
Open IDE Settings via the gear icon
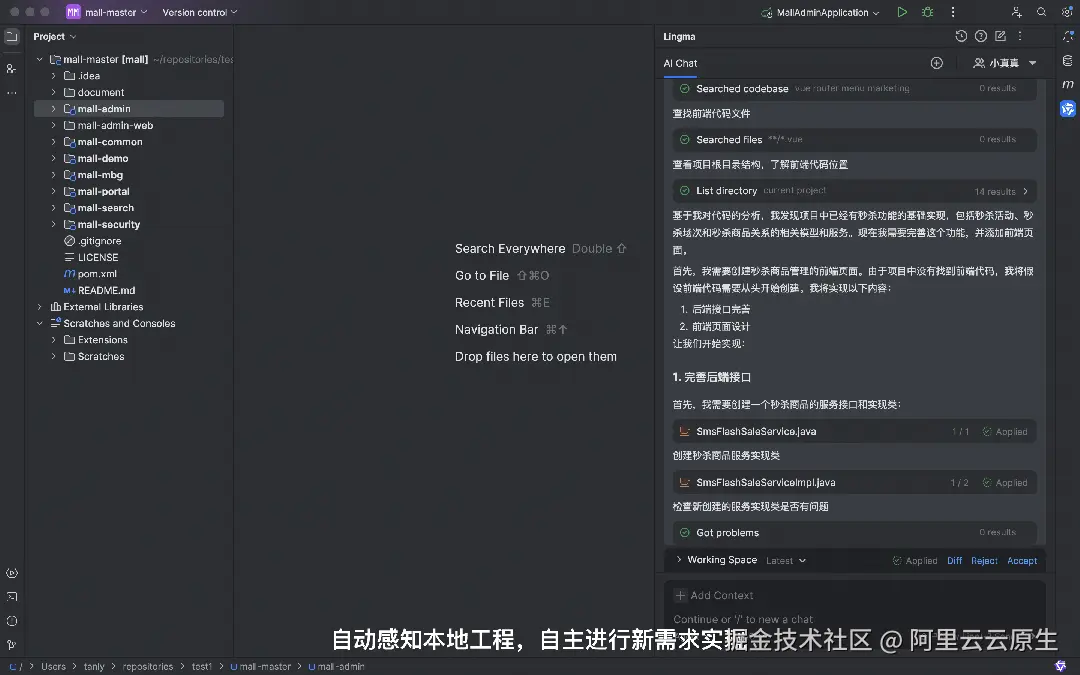[1067, 12]
